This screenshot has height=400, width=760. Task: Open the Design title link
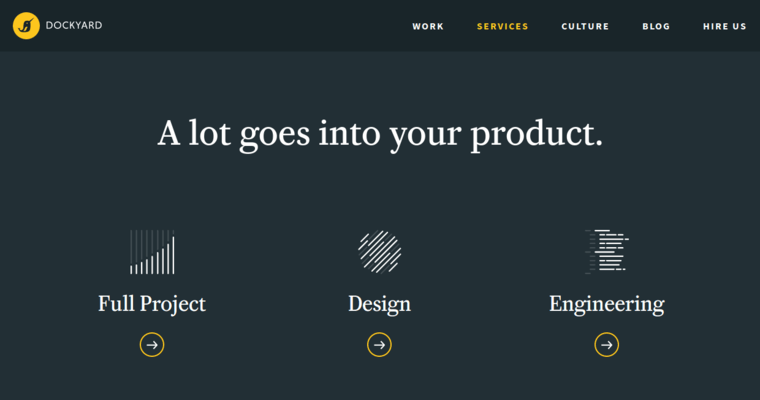(x=379, y=304)
